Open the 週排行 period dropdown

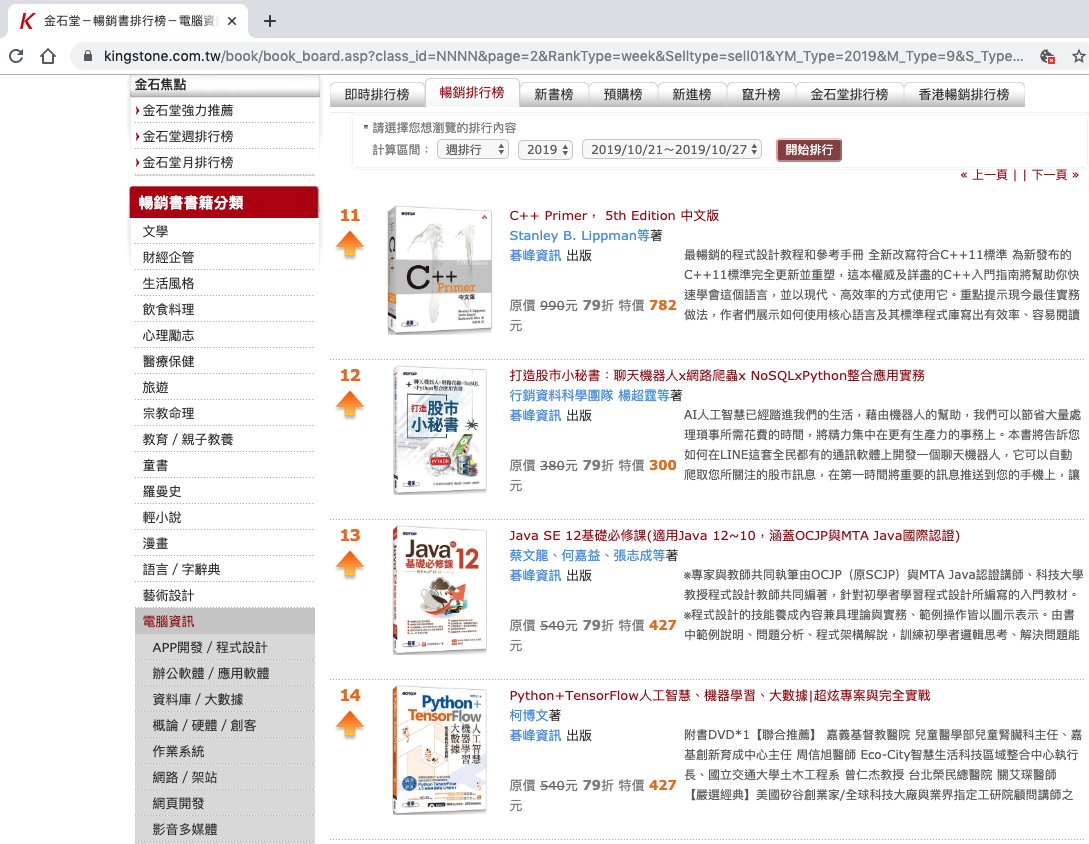tap(473, 149)
